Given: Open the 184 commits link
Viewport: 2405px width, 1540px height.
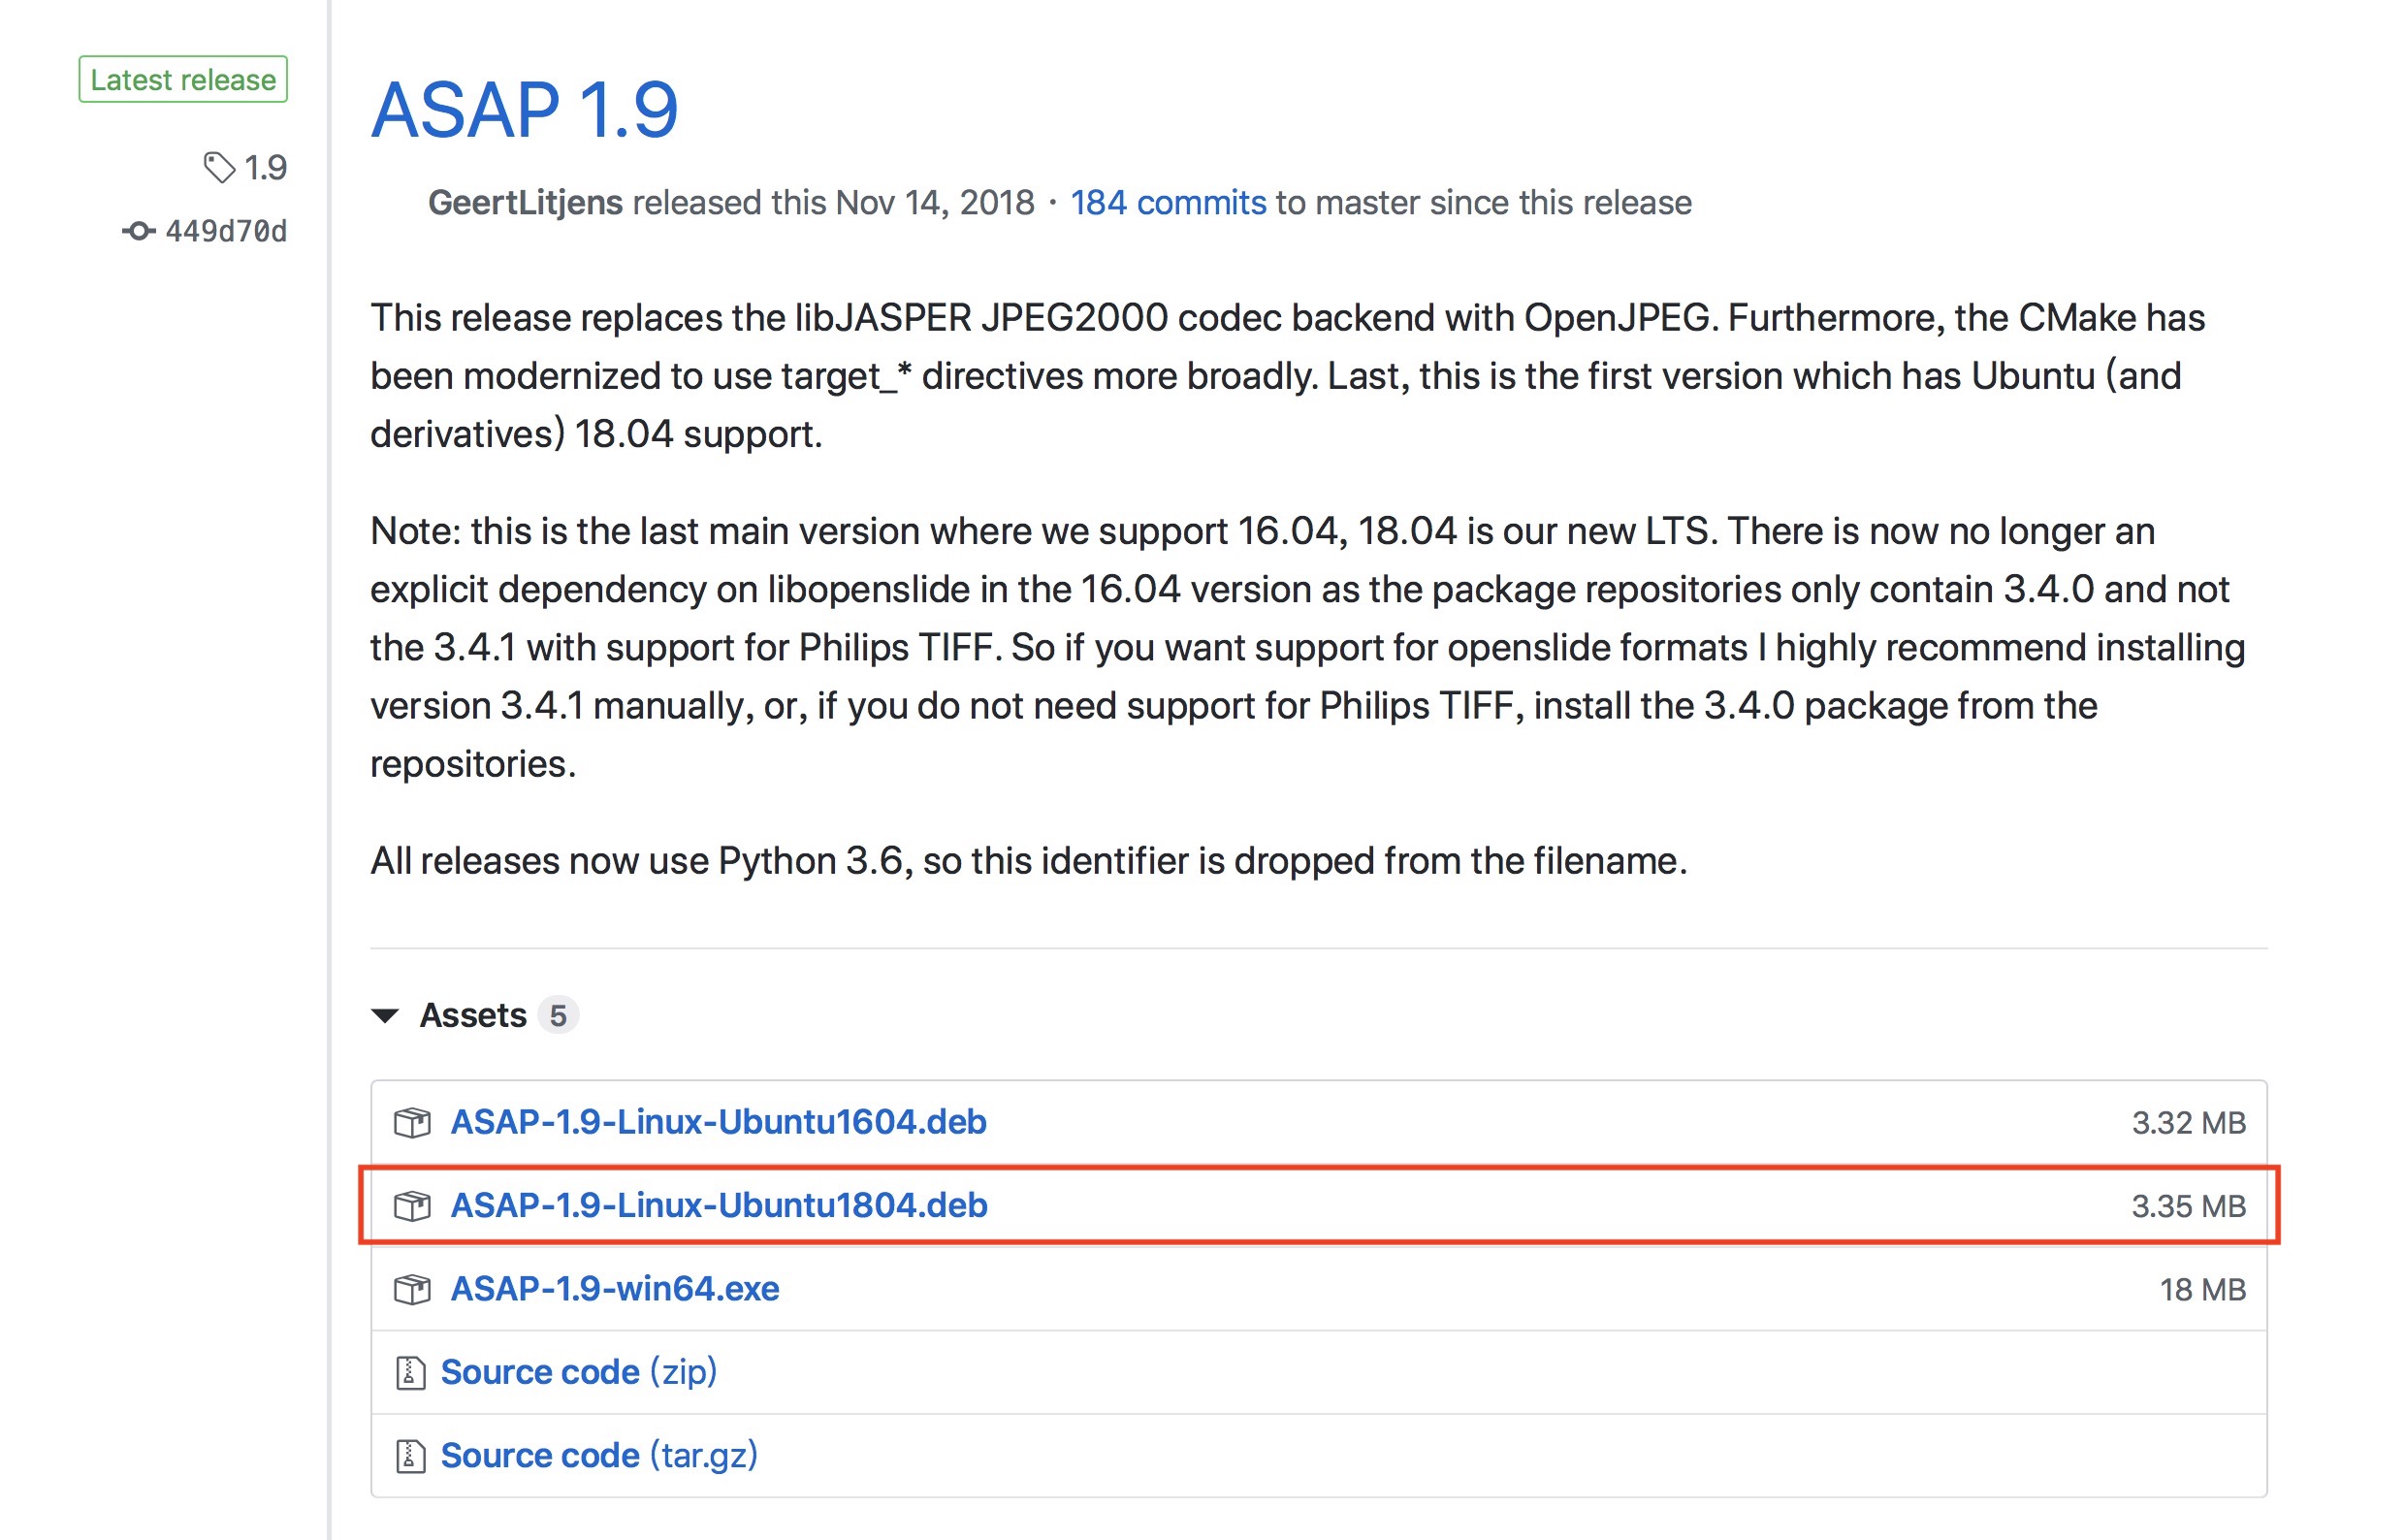Looking at the screenshot, I should point(1168,202).
